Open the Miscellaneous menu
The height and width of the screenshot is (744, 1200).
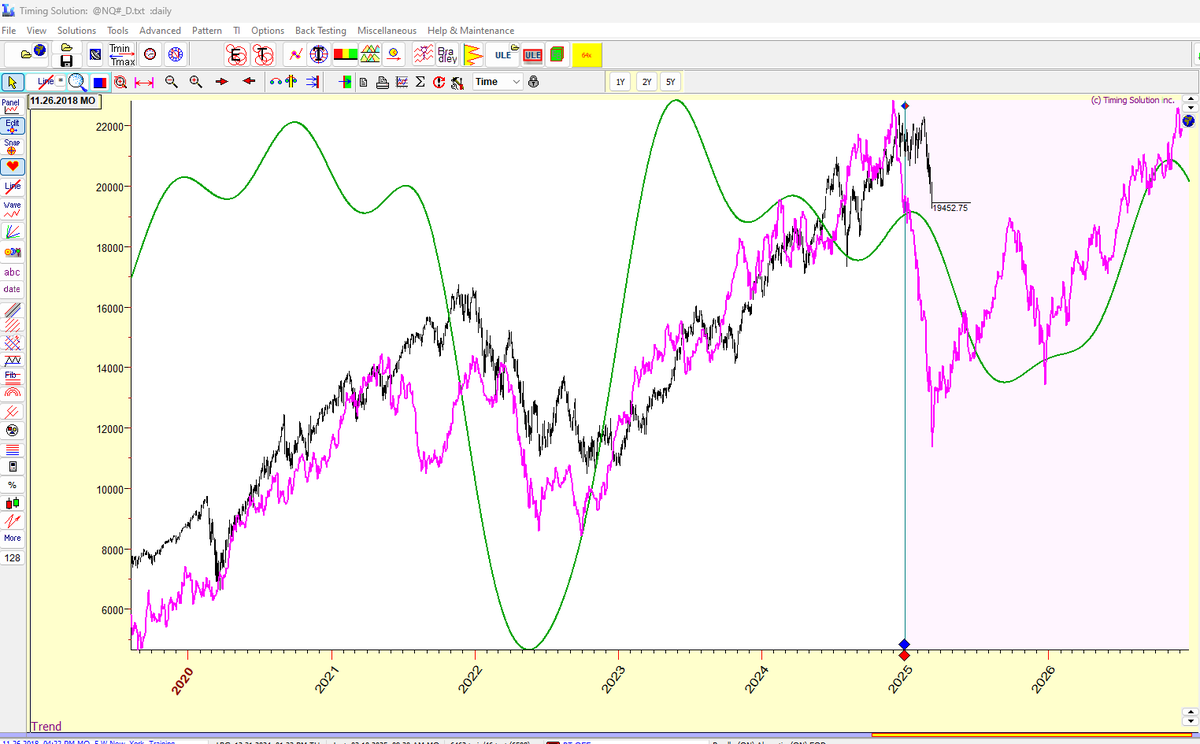[x=387, y=31]
